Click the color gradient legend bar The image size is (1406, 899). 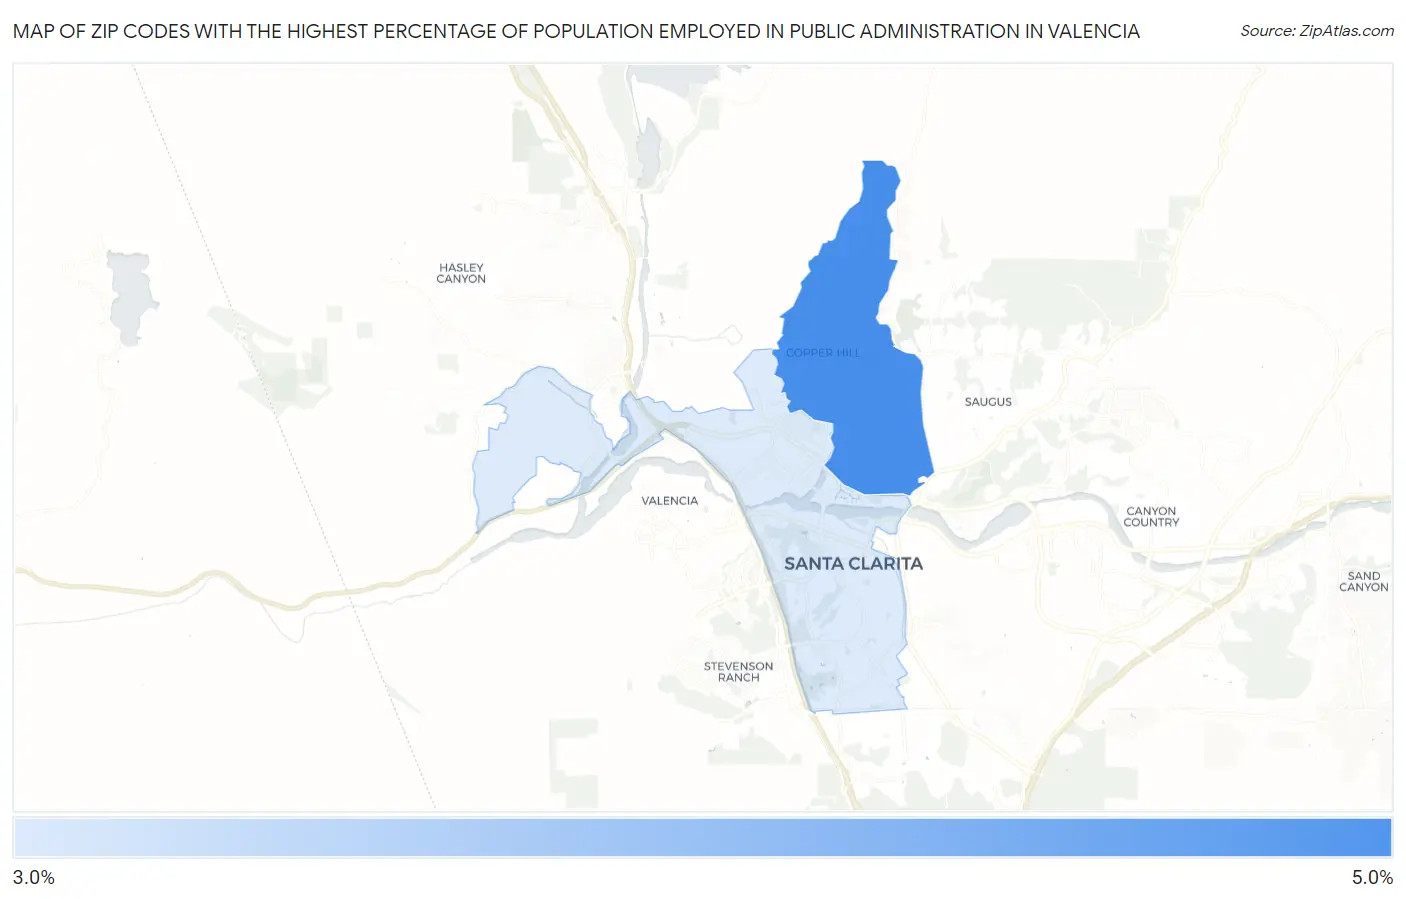pyautogui.click(x=703, y=838)
